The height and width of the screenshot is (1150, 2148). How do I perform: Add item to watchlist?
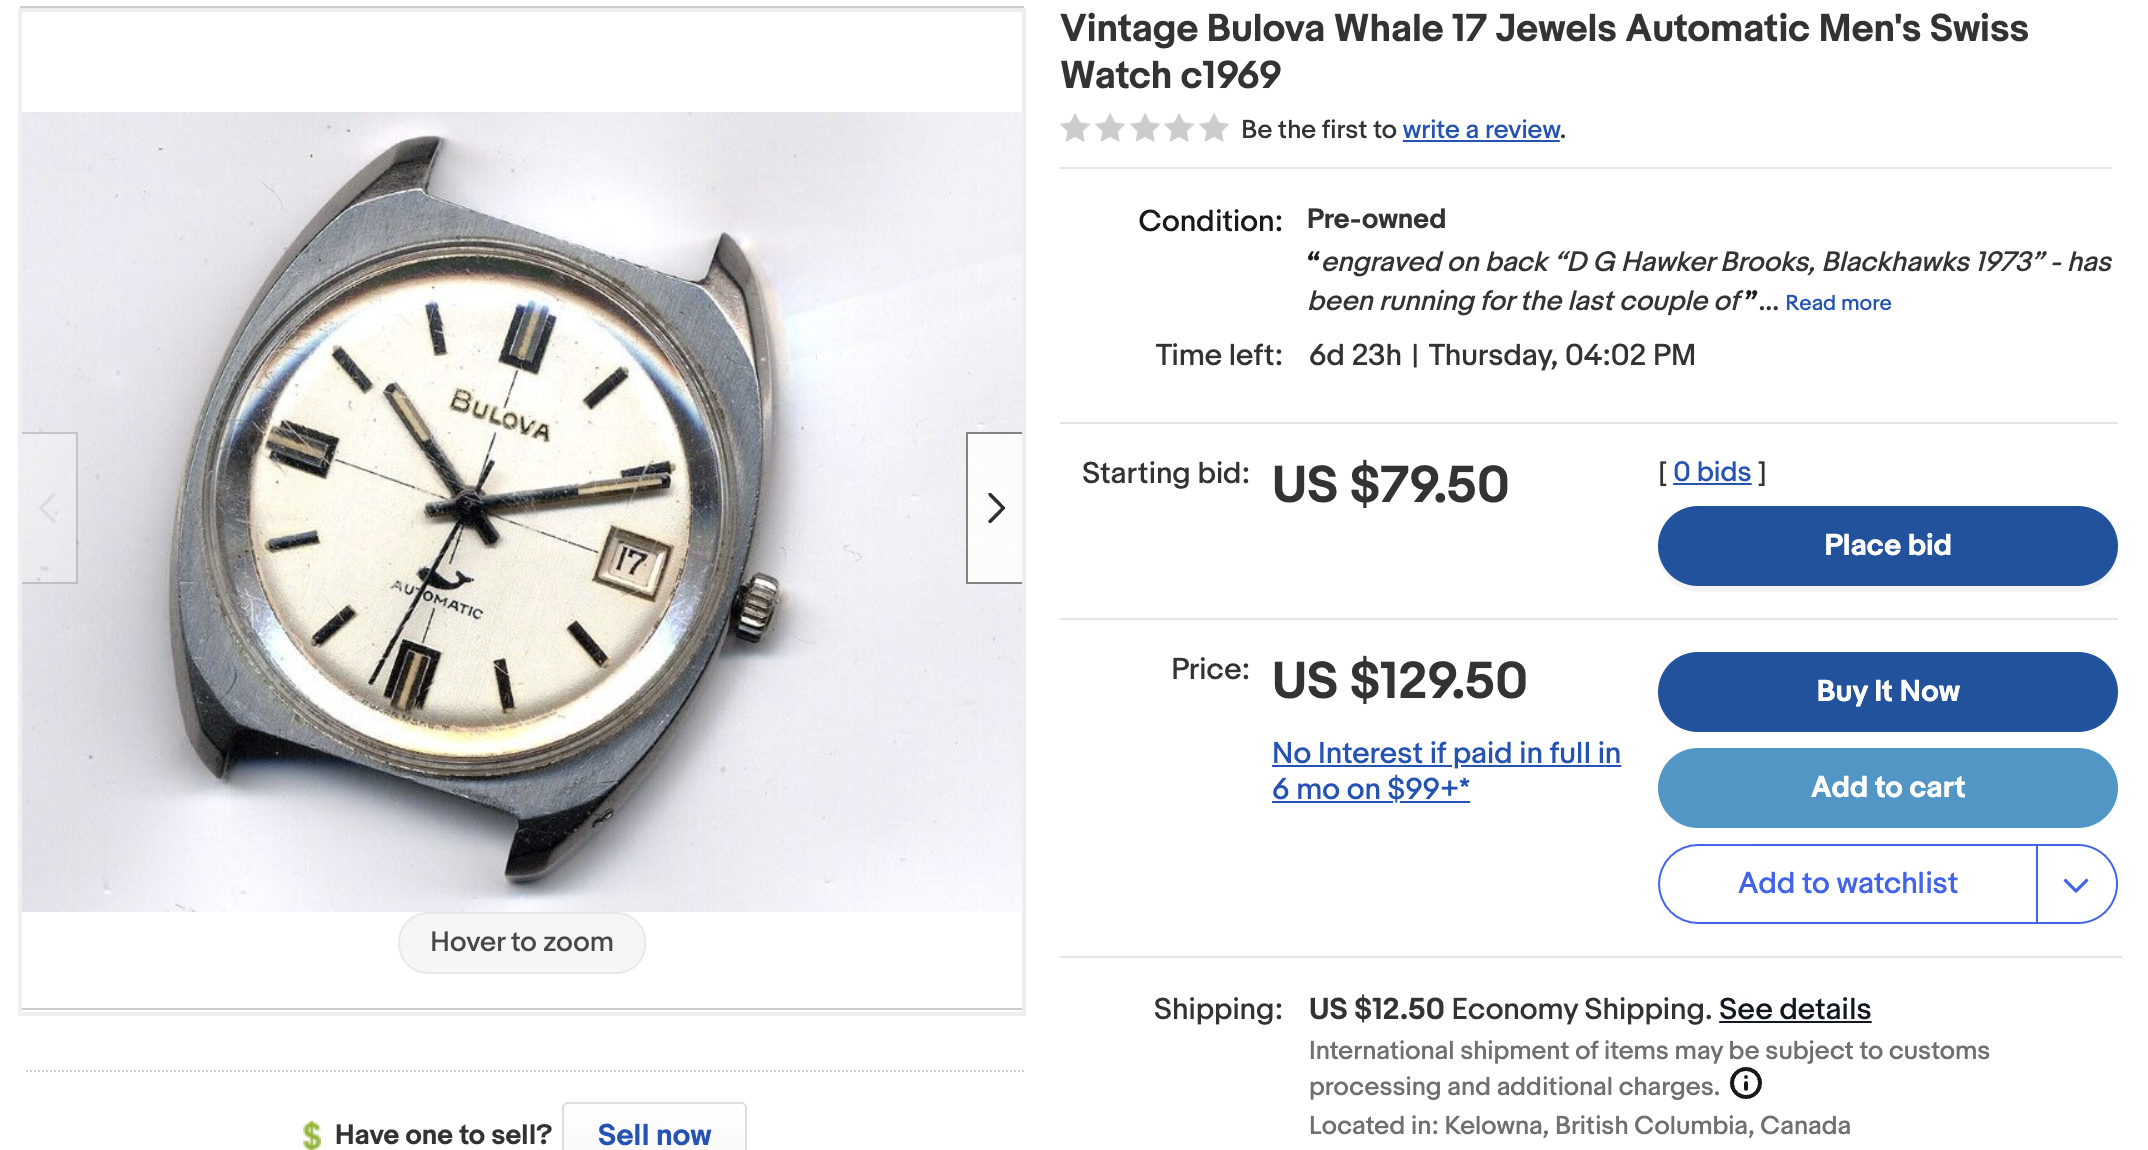click(1847, 884)
